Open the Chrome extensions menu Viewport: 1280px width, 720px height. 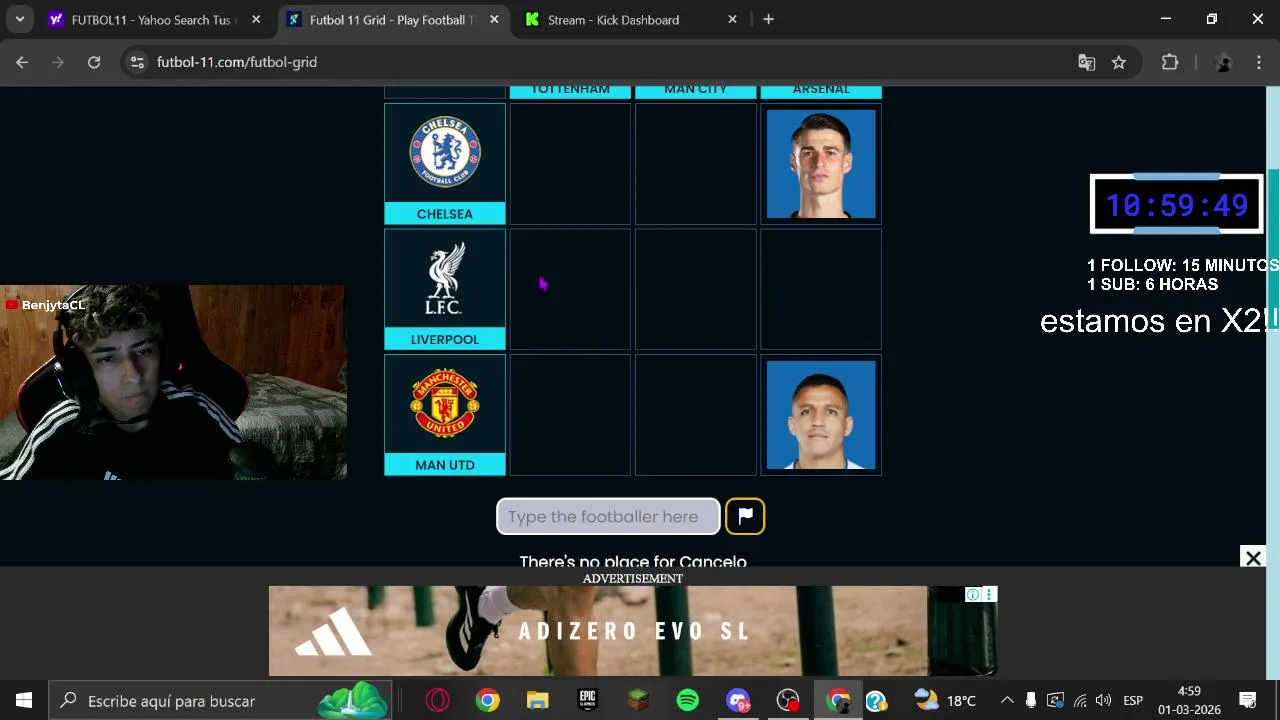[1170, 62]
